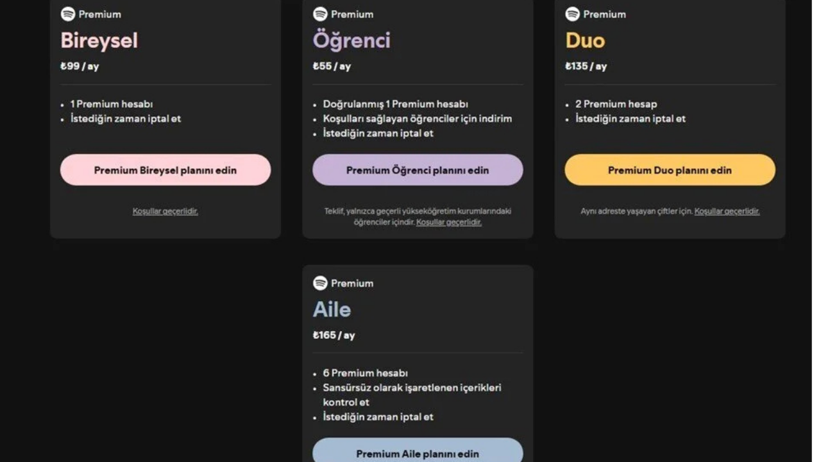Click the Spotify logo on the Aile card
This screenshot has height=462, width=820.
click(x=320, y=283)
